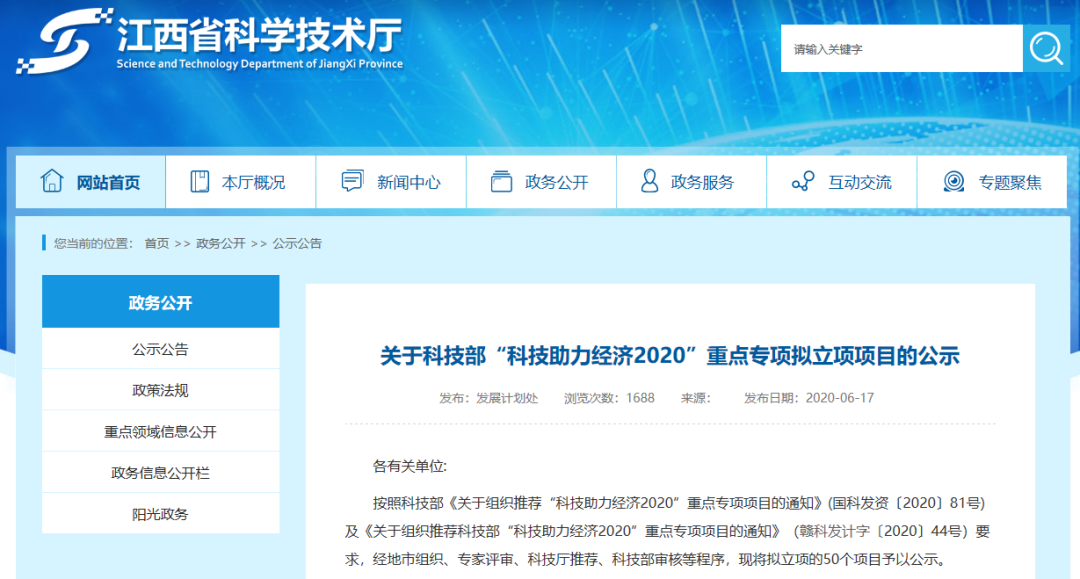Screen dimensions: 1080x579
Task: Click the document icon beside 本厅概况
Action: coord(200,181)
